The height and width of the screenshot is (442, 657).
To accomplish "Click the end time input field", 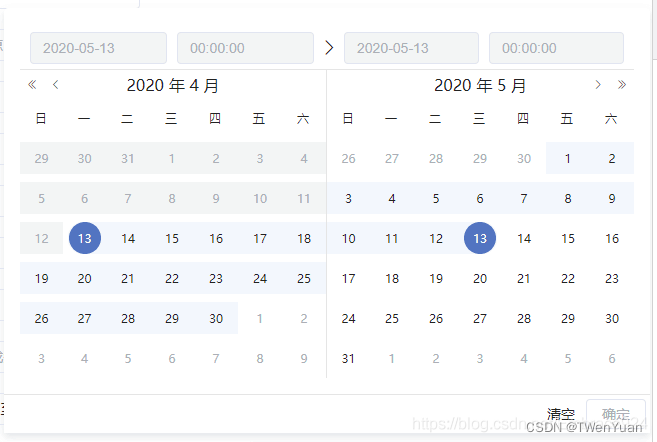I will (556, 48).
